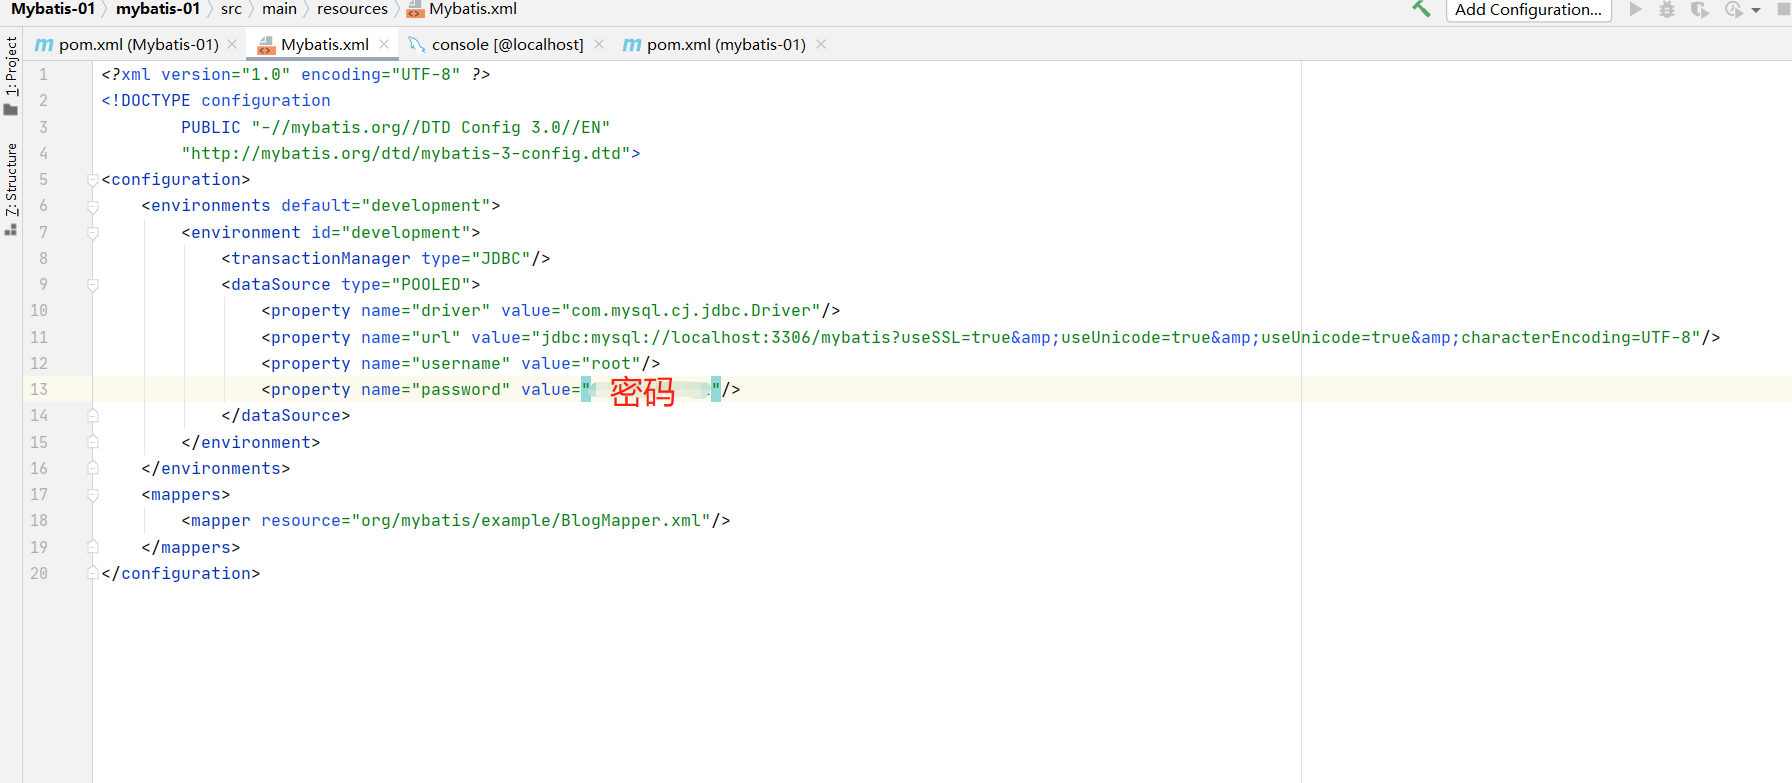Click main in the breadcrumb bar
1792x783 pixels.
tap(279, 9)
